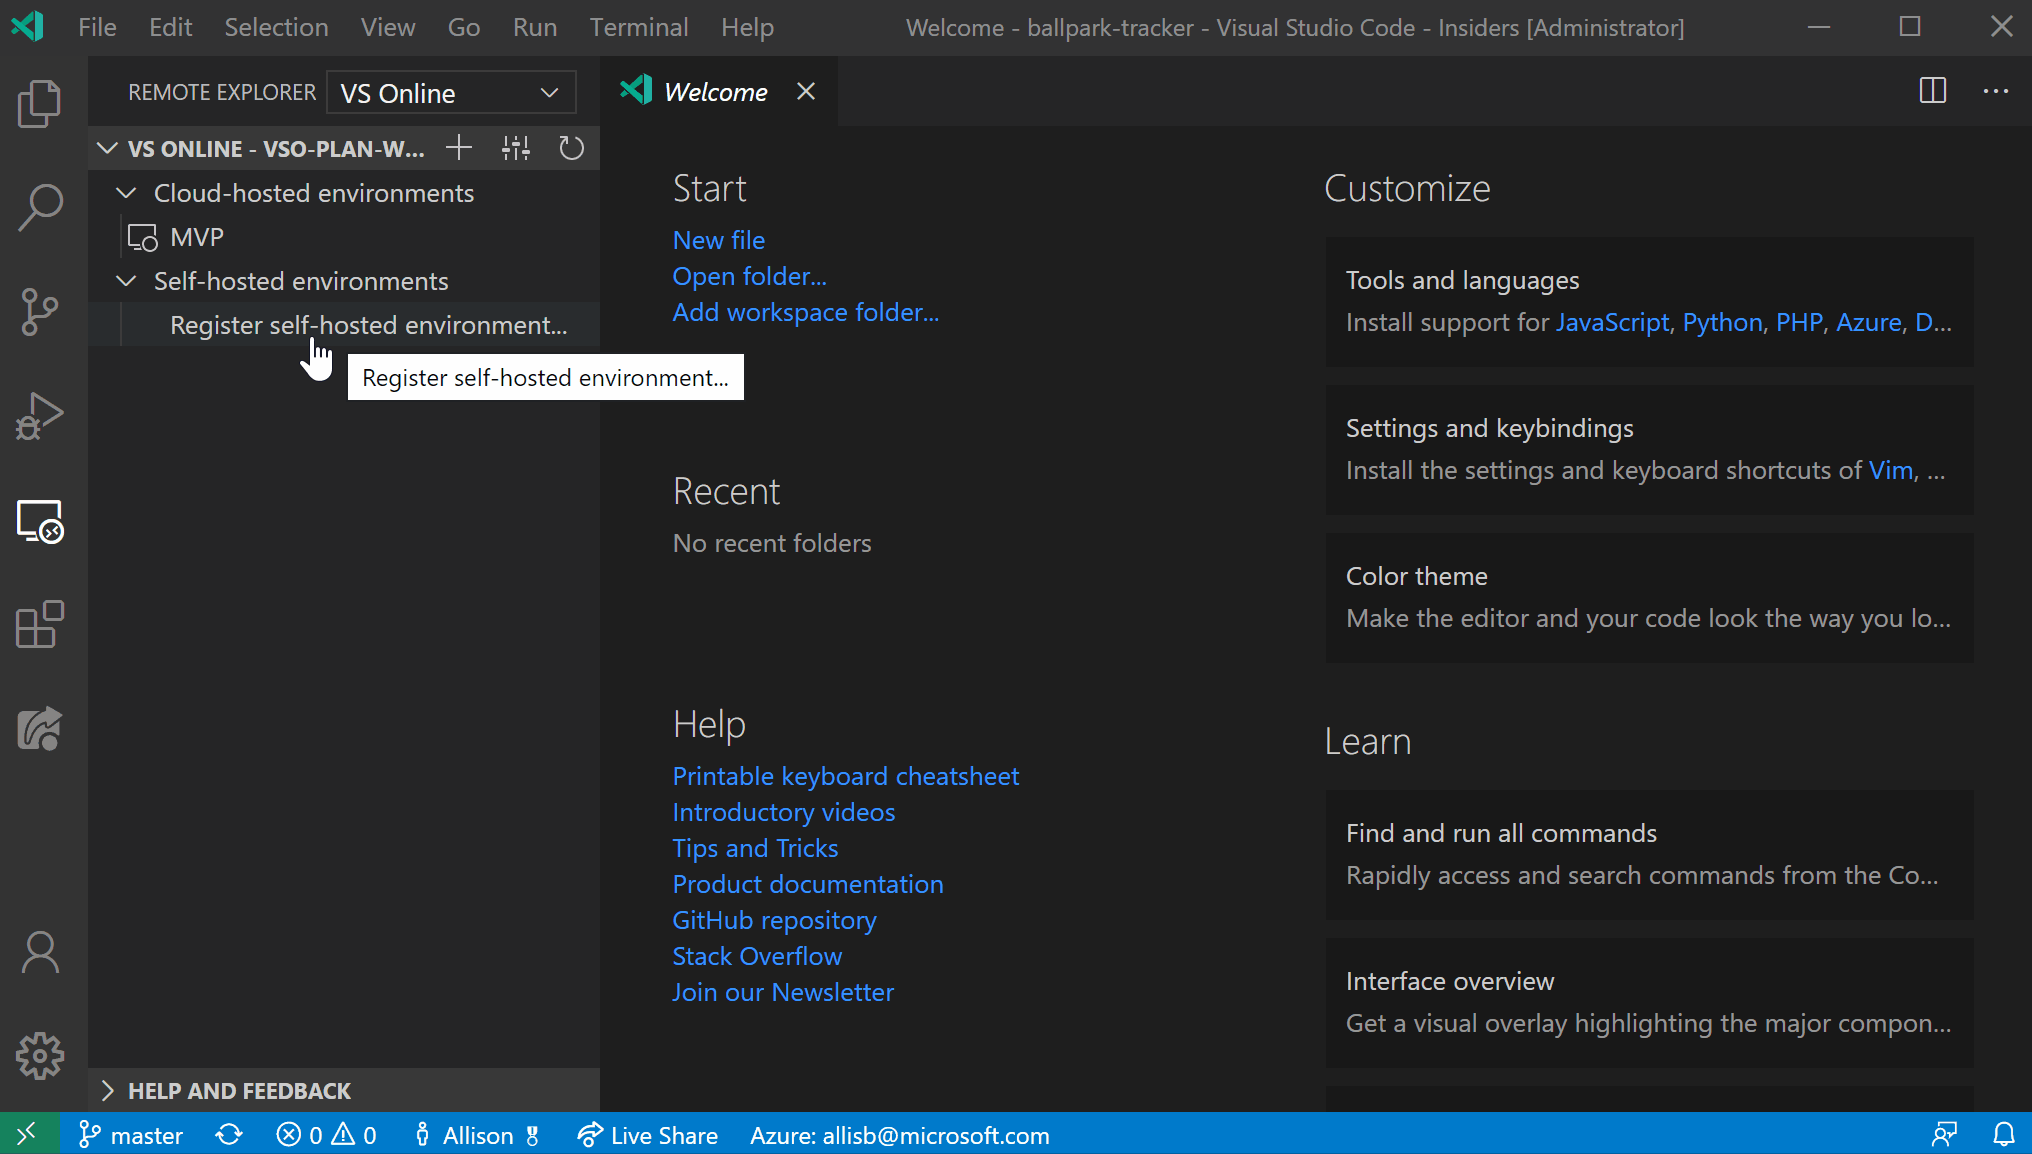Refresh the VS Online environments list
Image resolution: width=2032 pixels, height=1154 pixels.
click(x=571, y=148)
